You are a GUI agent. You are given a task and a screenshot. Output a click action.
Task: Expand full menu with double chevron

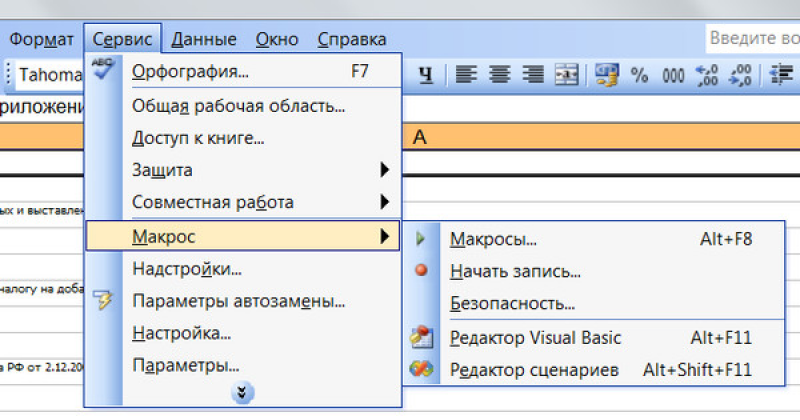click(x=242, y=393)
